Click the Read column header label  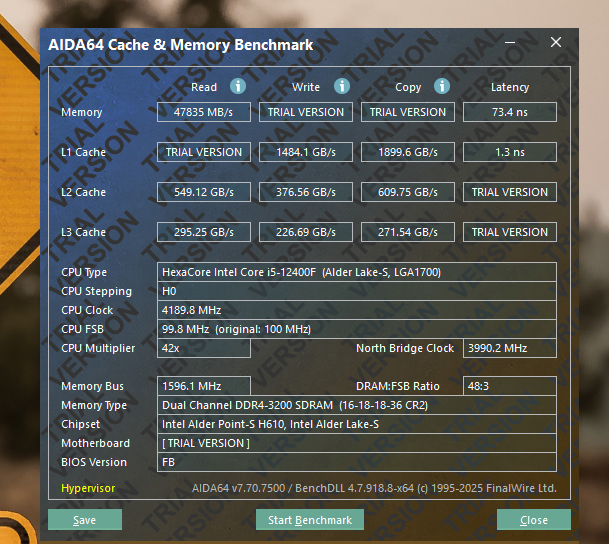coord(204,87)
